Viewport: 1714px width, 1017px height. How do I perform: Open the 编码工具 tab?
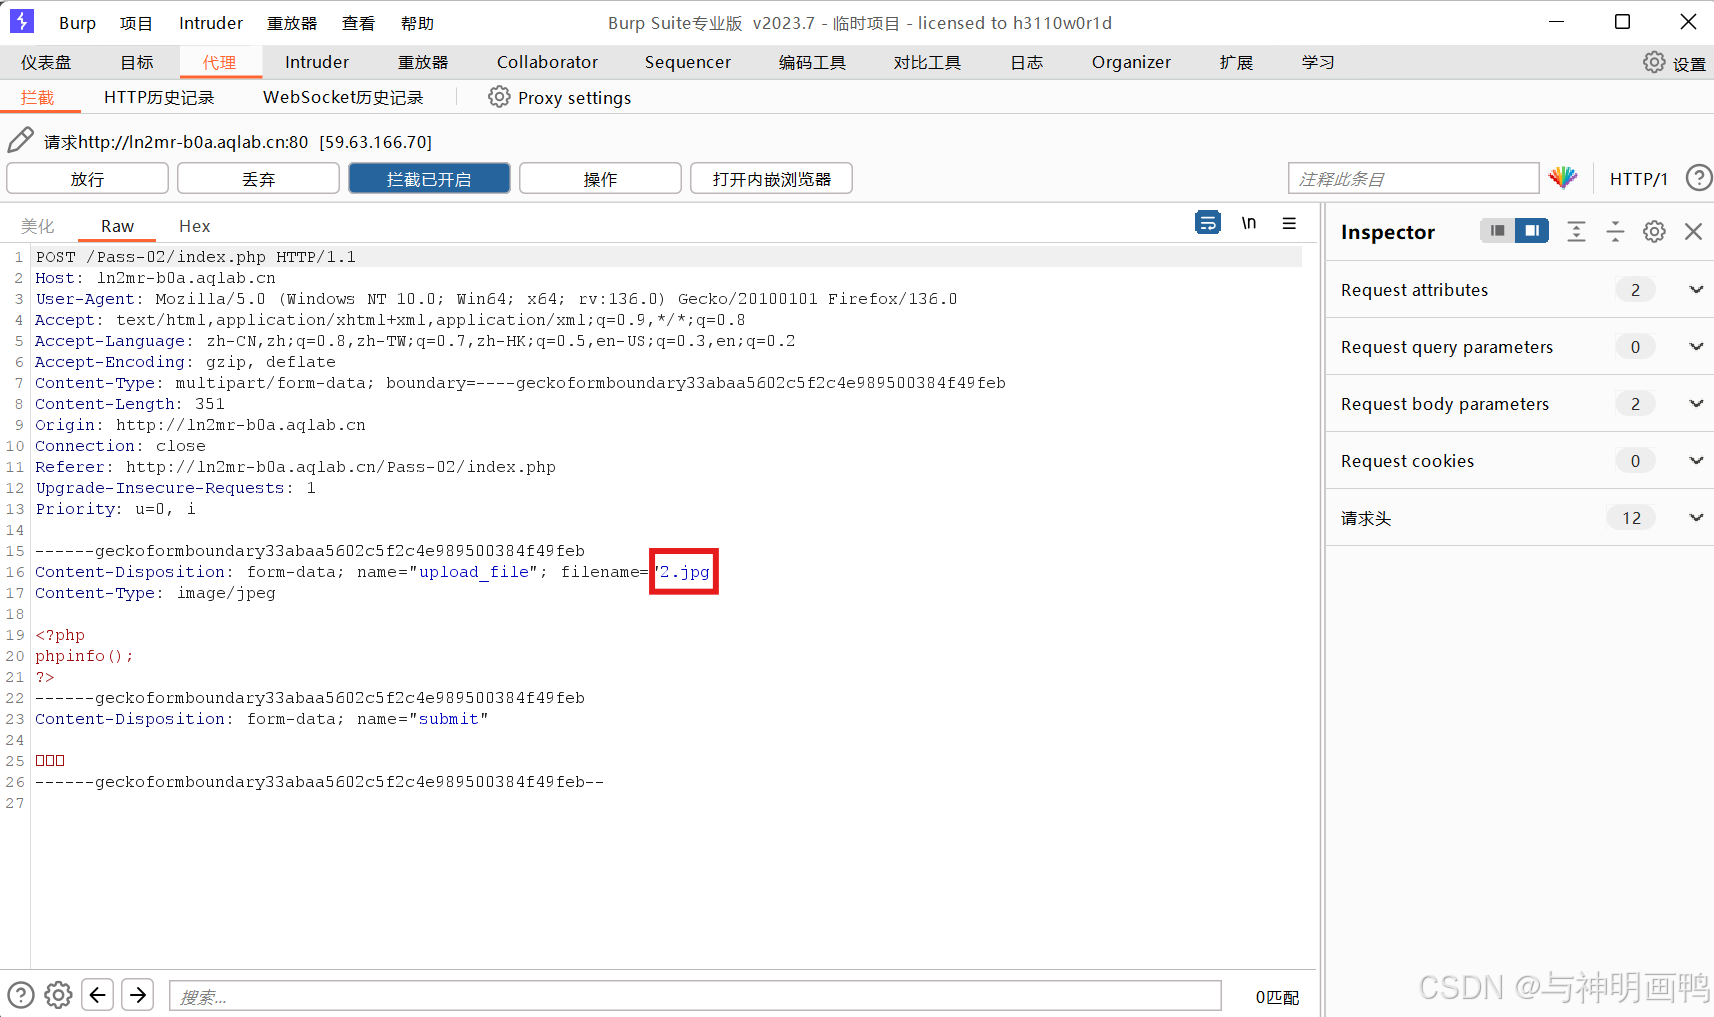point(812,62)
